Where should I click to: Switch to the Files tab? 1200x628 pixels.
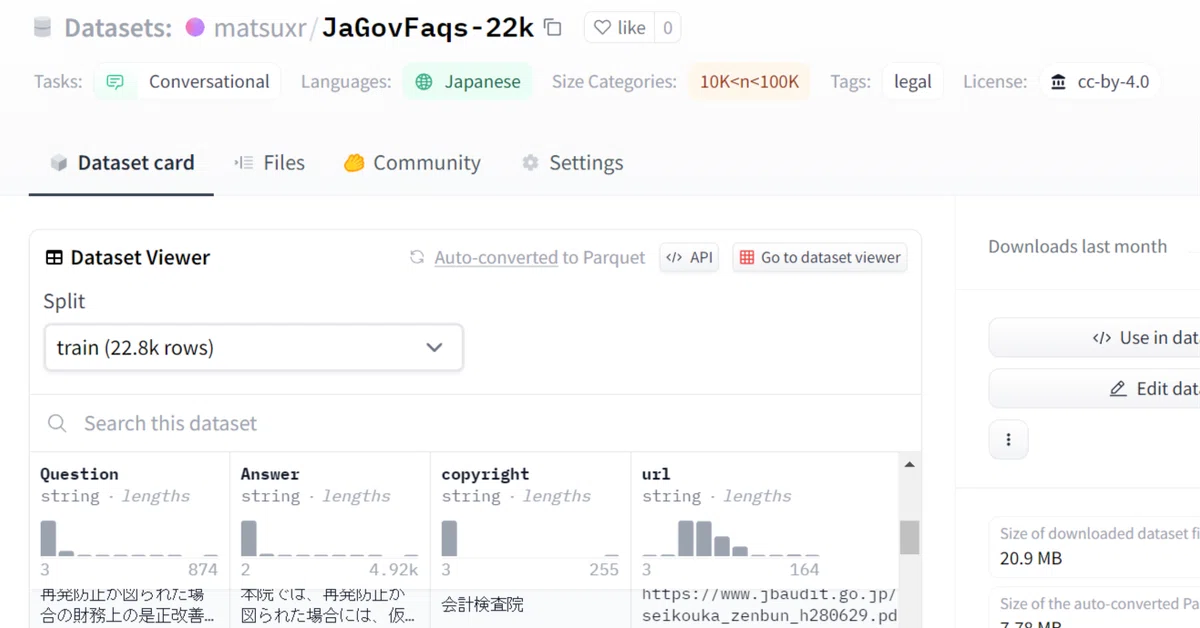[269, 163]
